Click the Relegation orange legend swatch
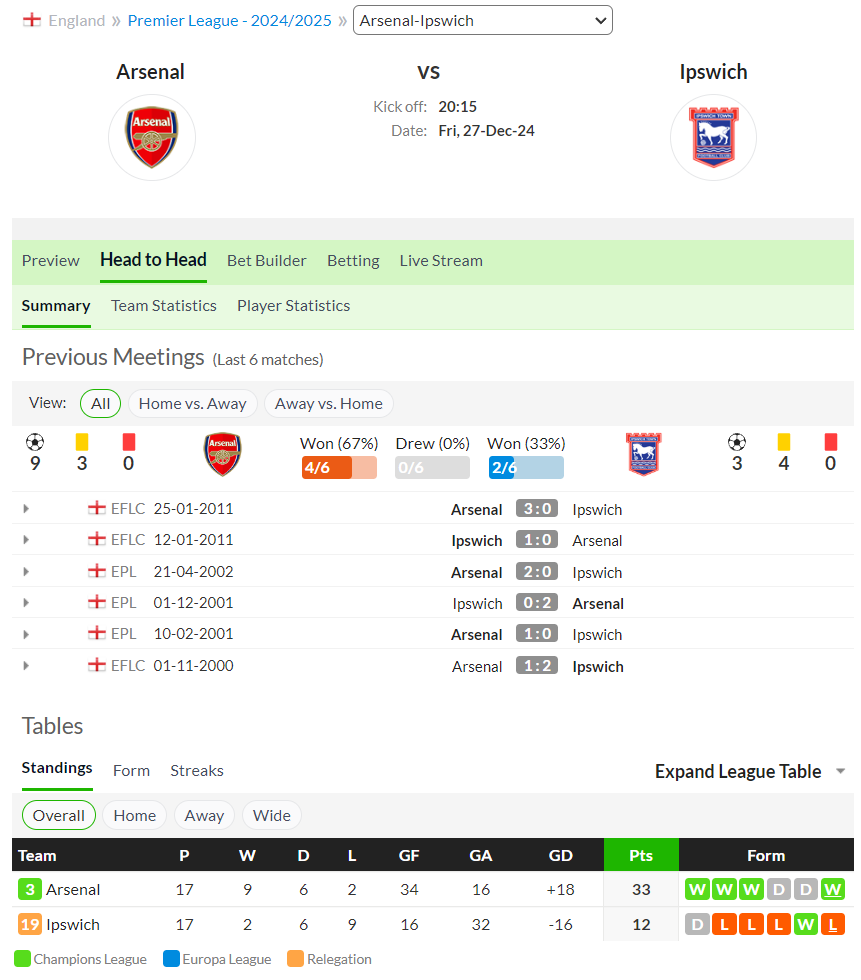This screenshot has height=980, width=861. click(x=295, y=959)
